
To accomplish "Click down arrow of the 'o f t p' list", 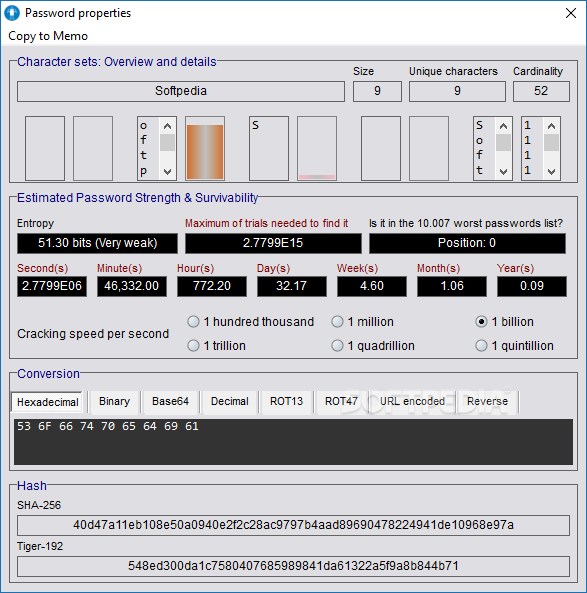I will 168,171.
